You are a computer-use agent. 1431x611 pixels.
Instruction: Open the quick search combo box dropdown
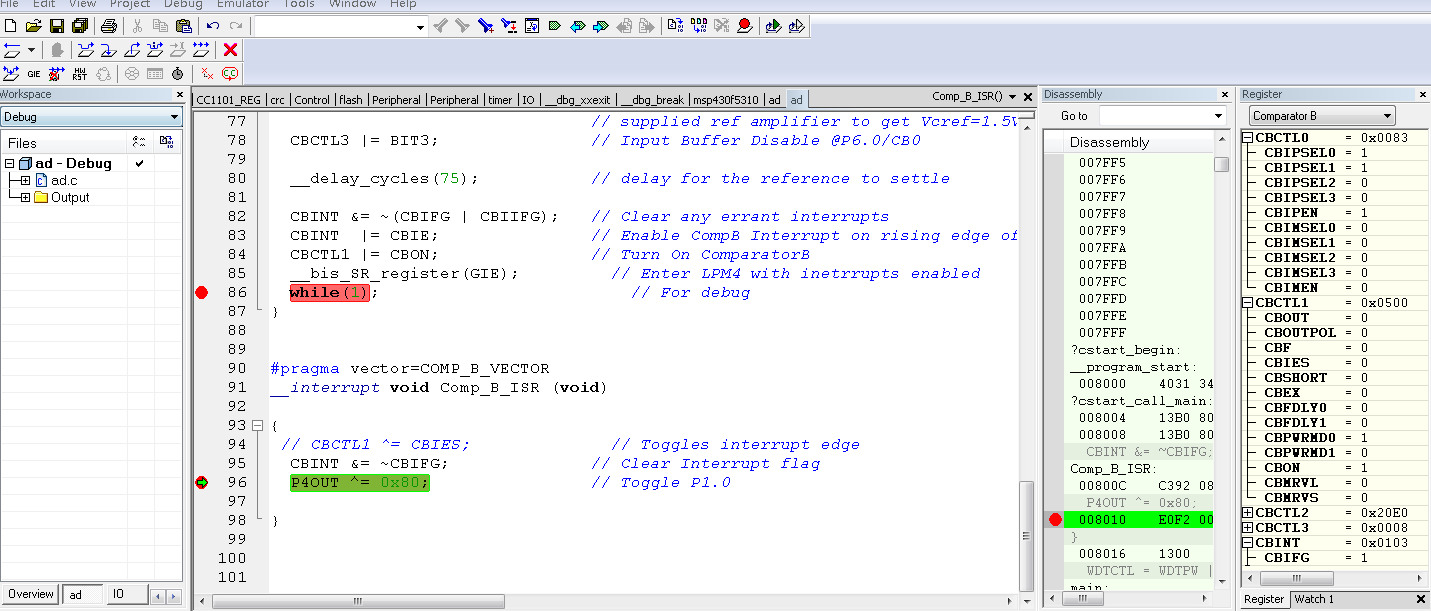pyautogui.click(x=420, y=27)
